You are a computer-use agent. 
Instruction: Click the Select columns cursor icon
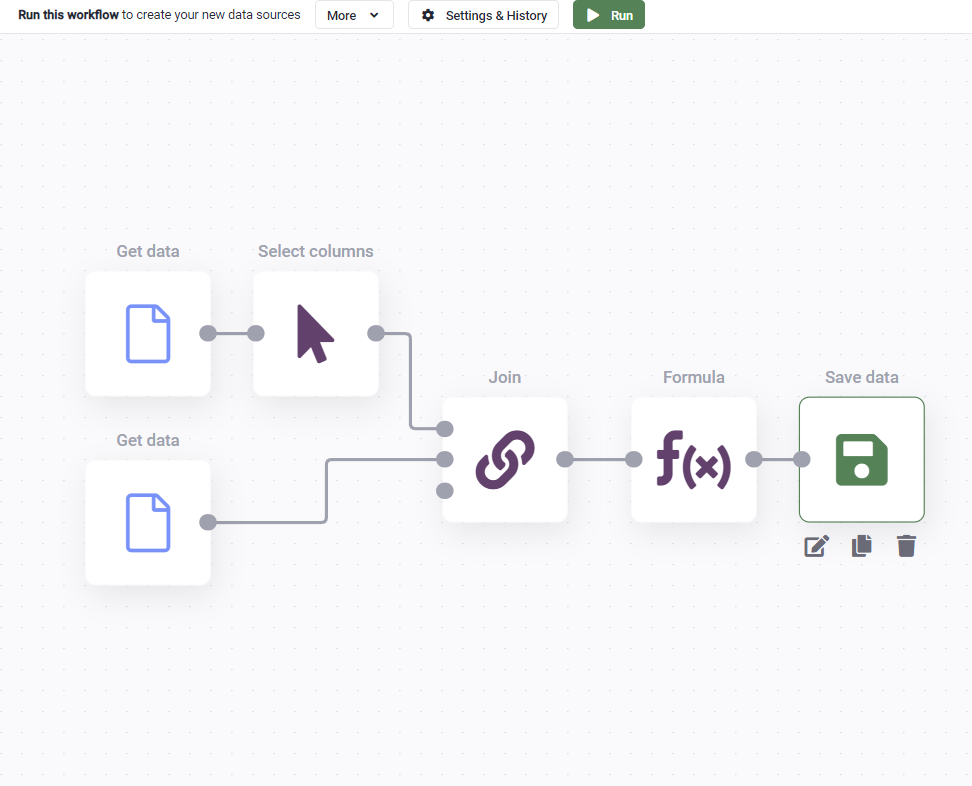[316, 333]
